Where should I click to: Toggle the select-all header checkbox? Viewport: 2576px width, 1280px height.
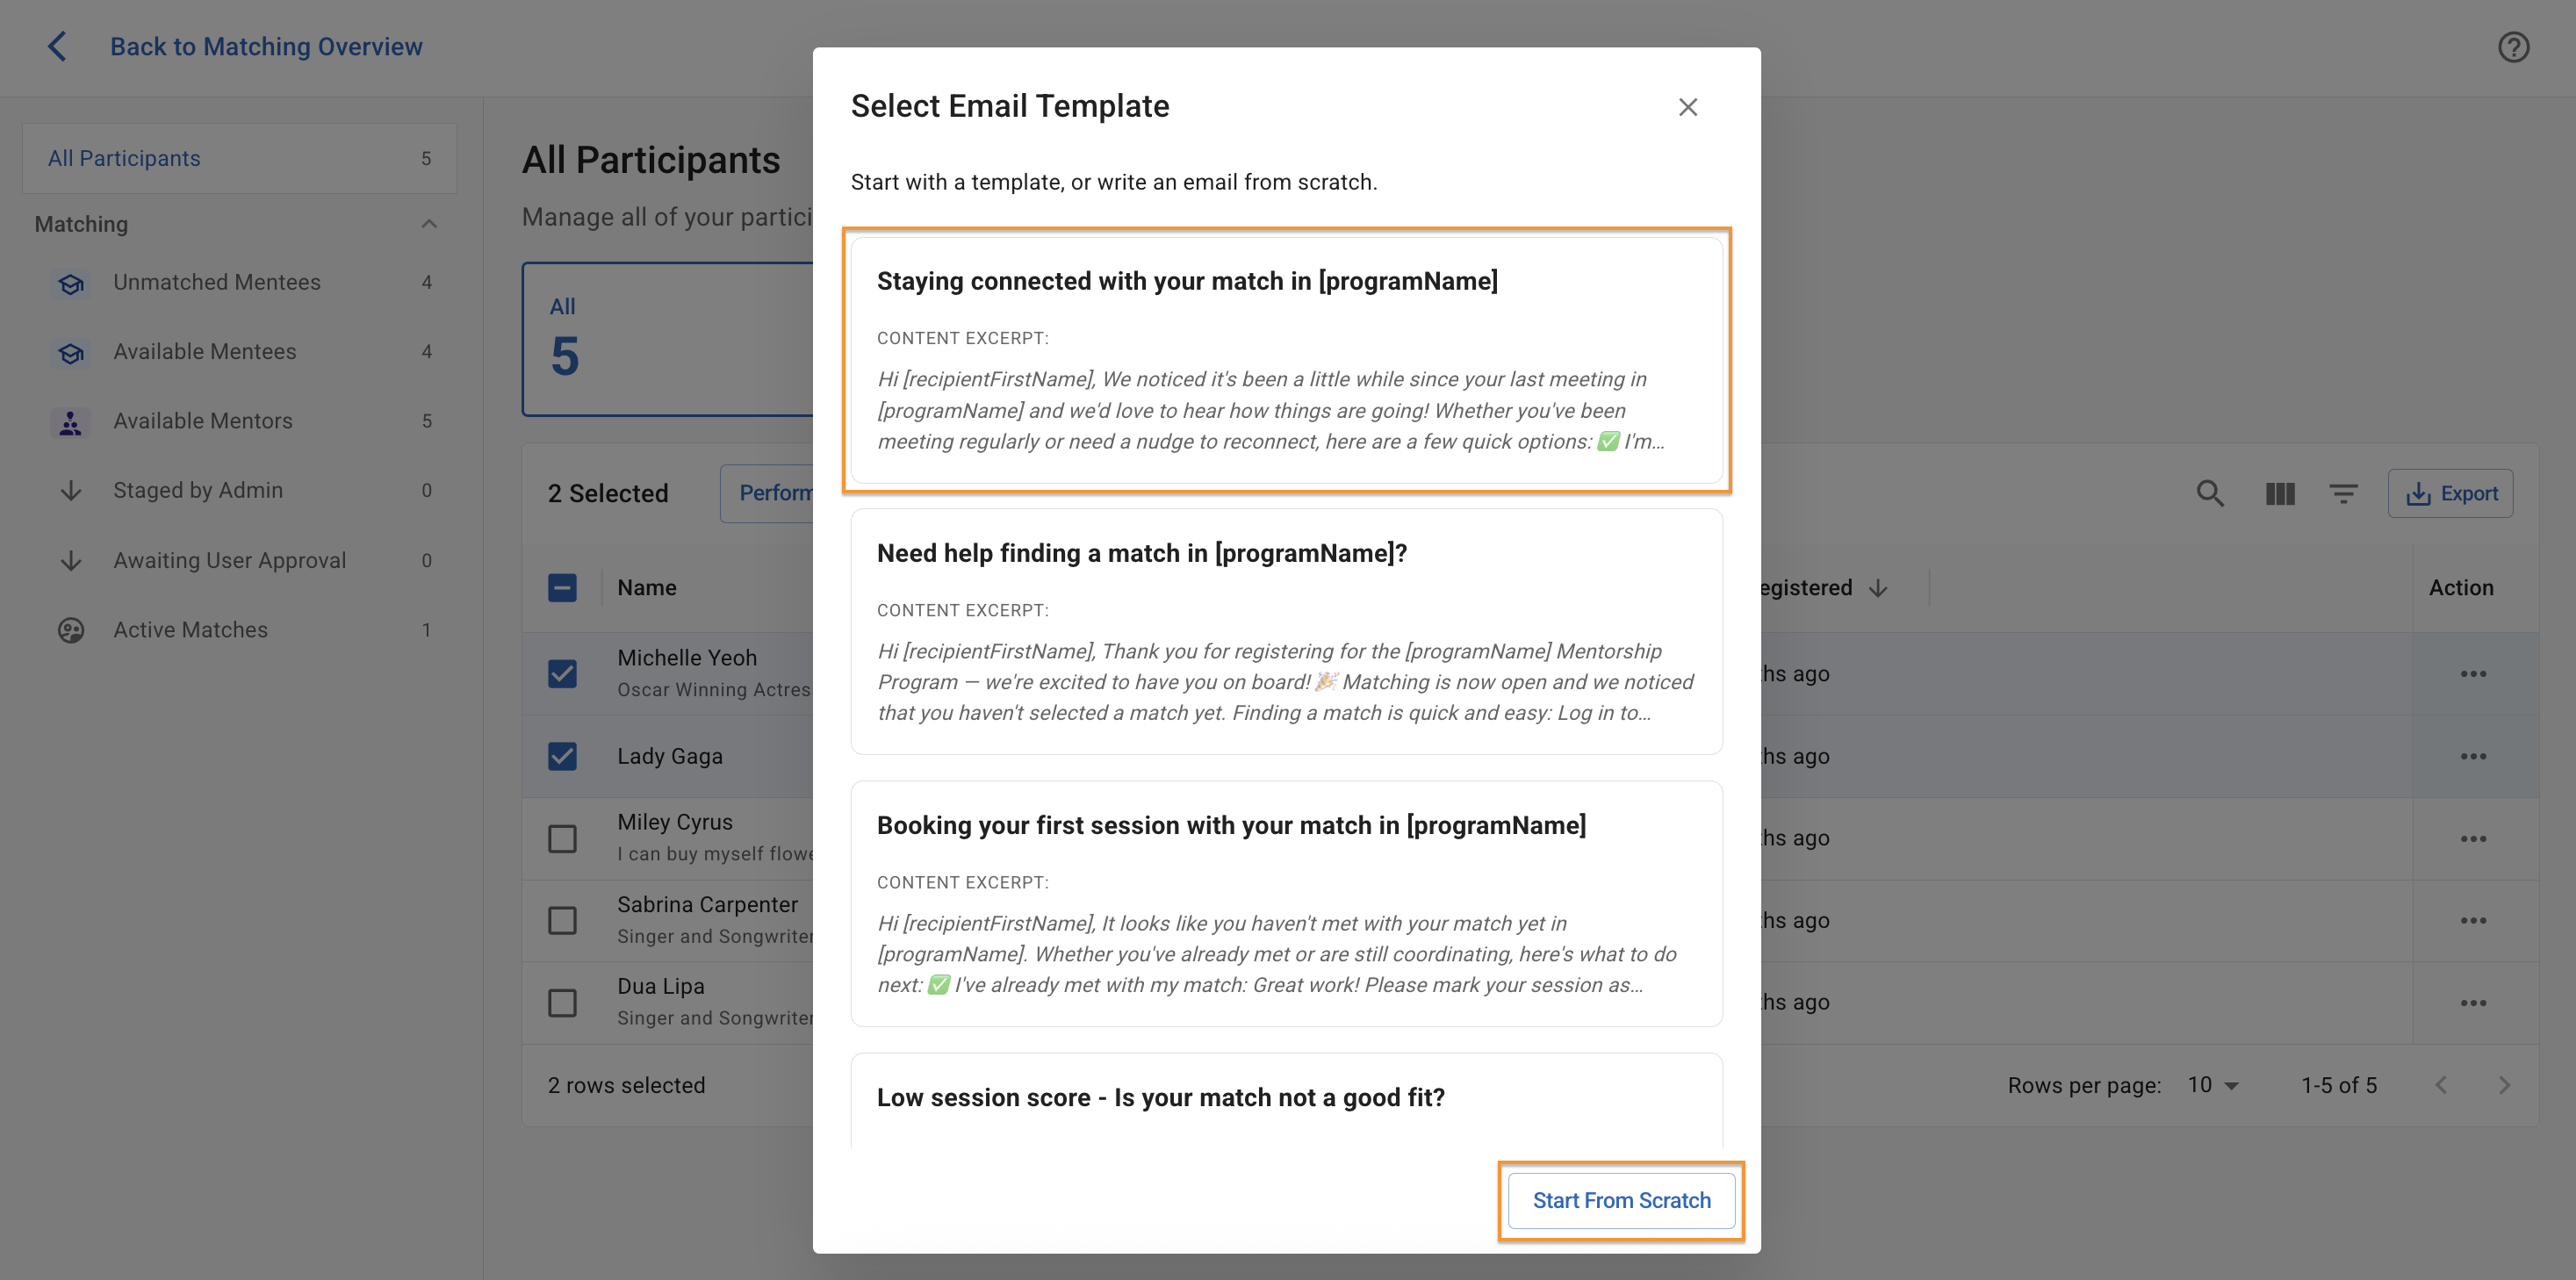(562, 588)
